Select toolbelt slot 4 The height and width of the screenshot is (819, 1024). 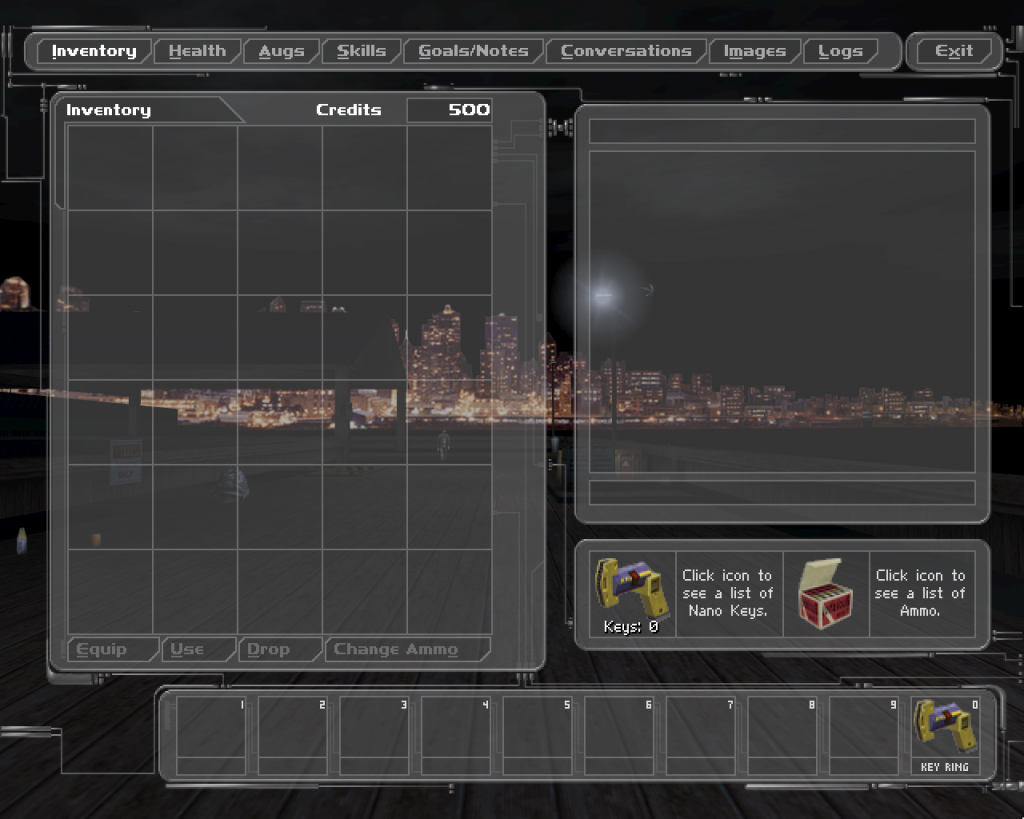[x=456, y=735]
